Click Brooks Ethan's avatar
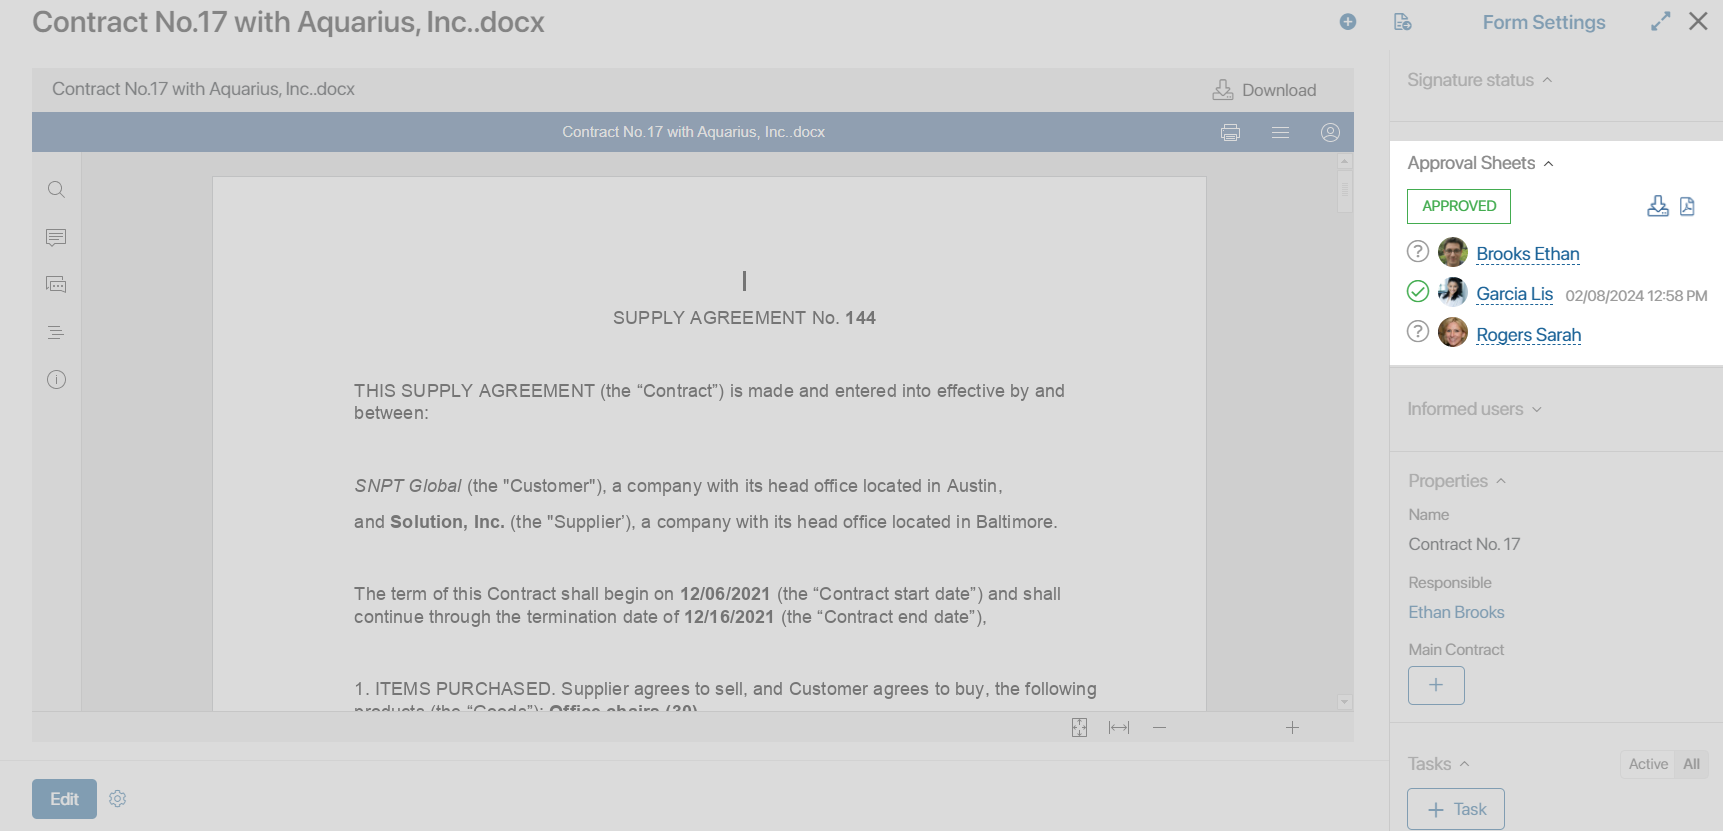 tap(1453, 252)
